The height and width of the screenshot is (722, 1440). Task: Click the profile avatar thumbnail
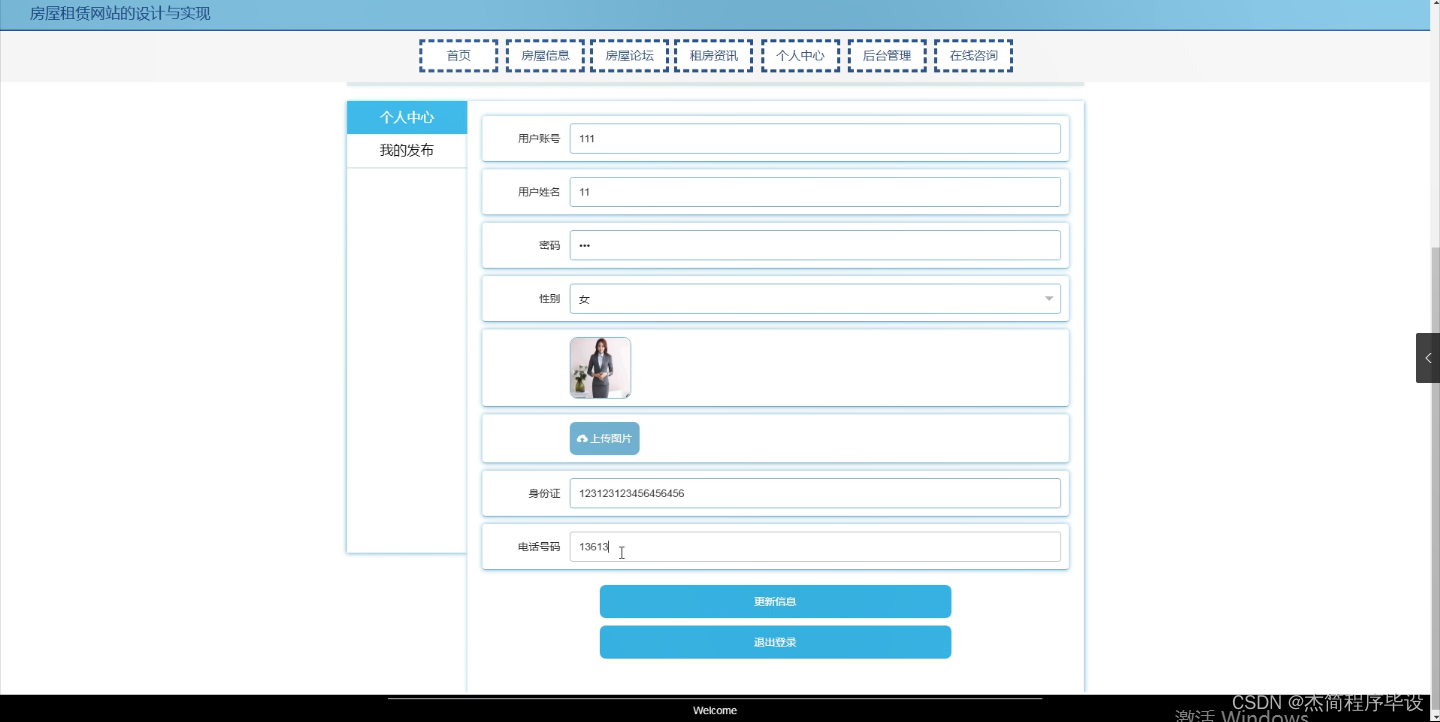(x=599, y=367)
